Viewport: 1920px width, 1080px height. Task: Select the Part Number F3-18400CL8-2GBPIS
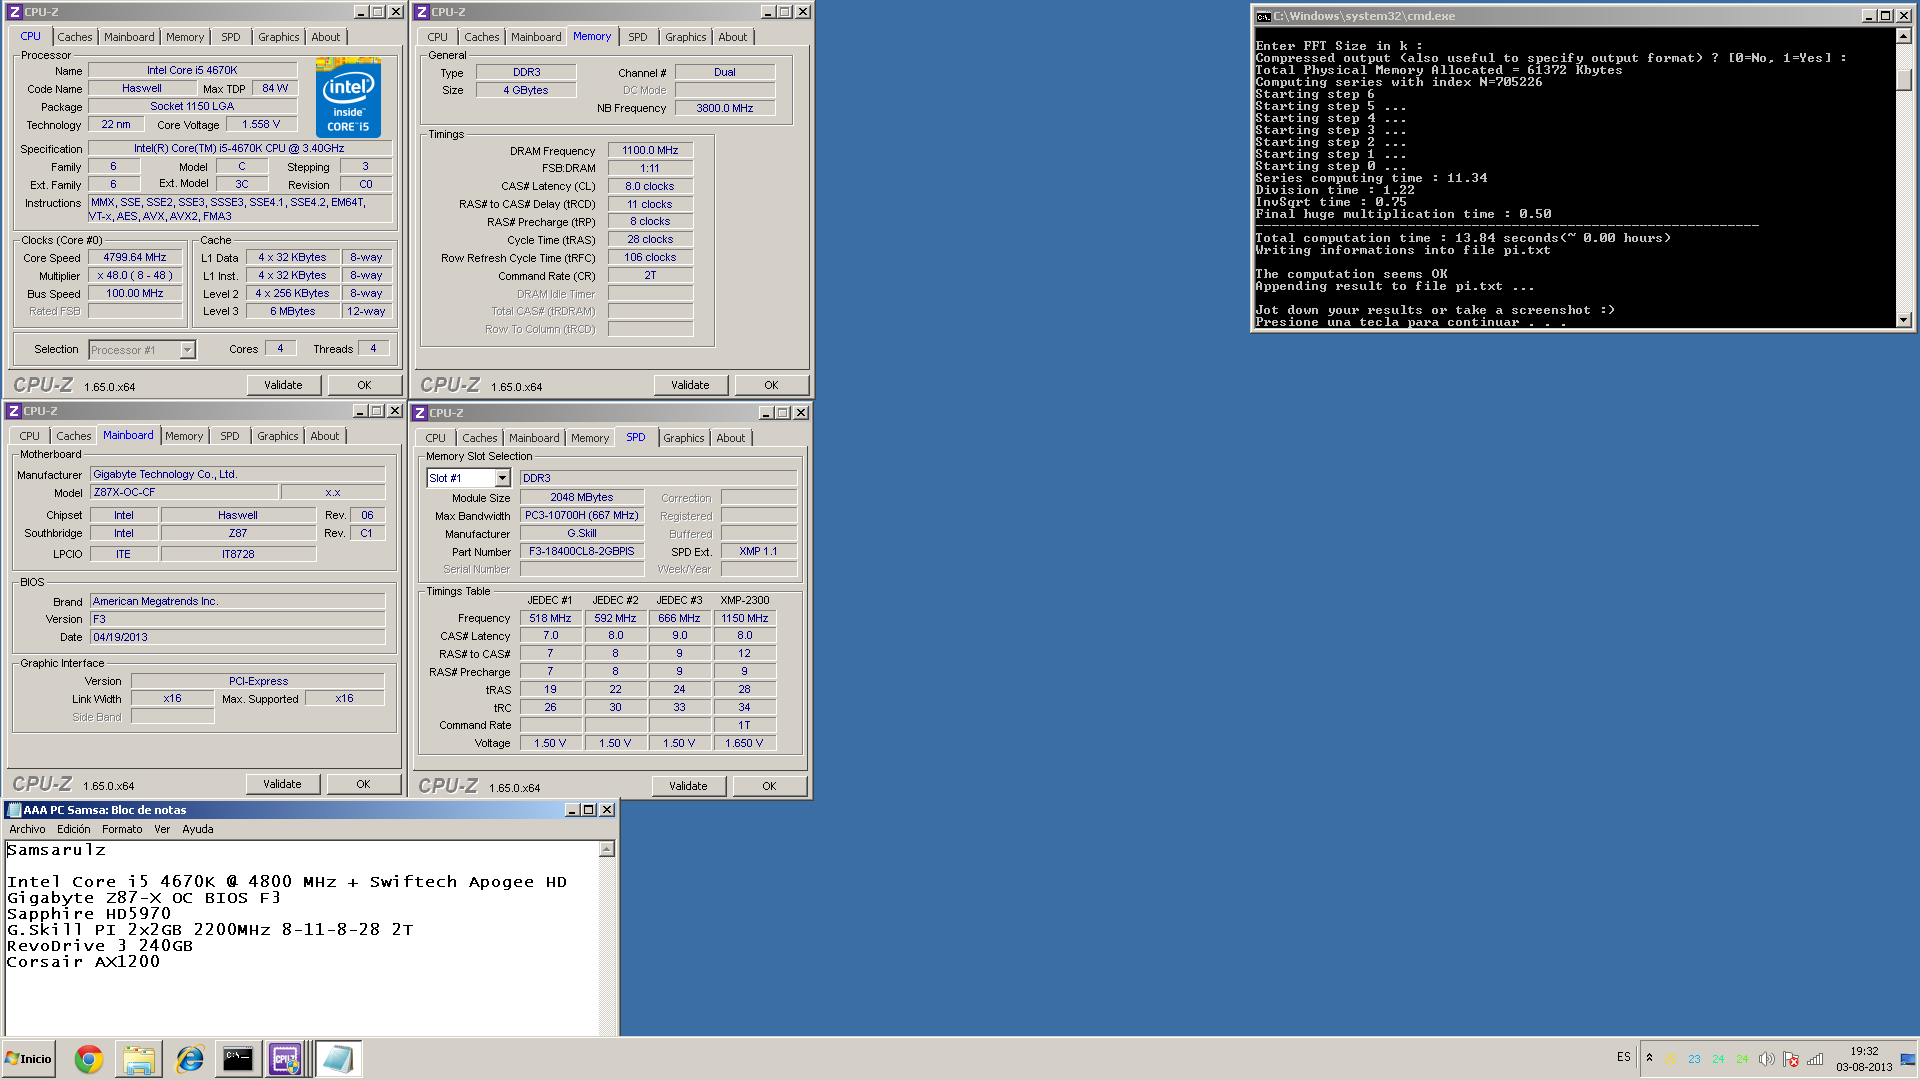point(582,551)
